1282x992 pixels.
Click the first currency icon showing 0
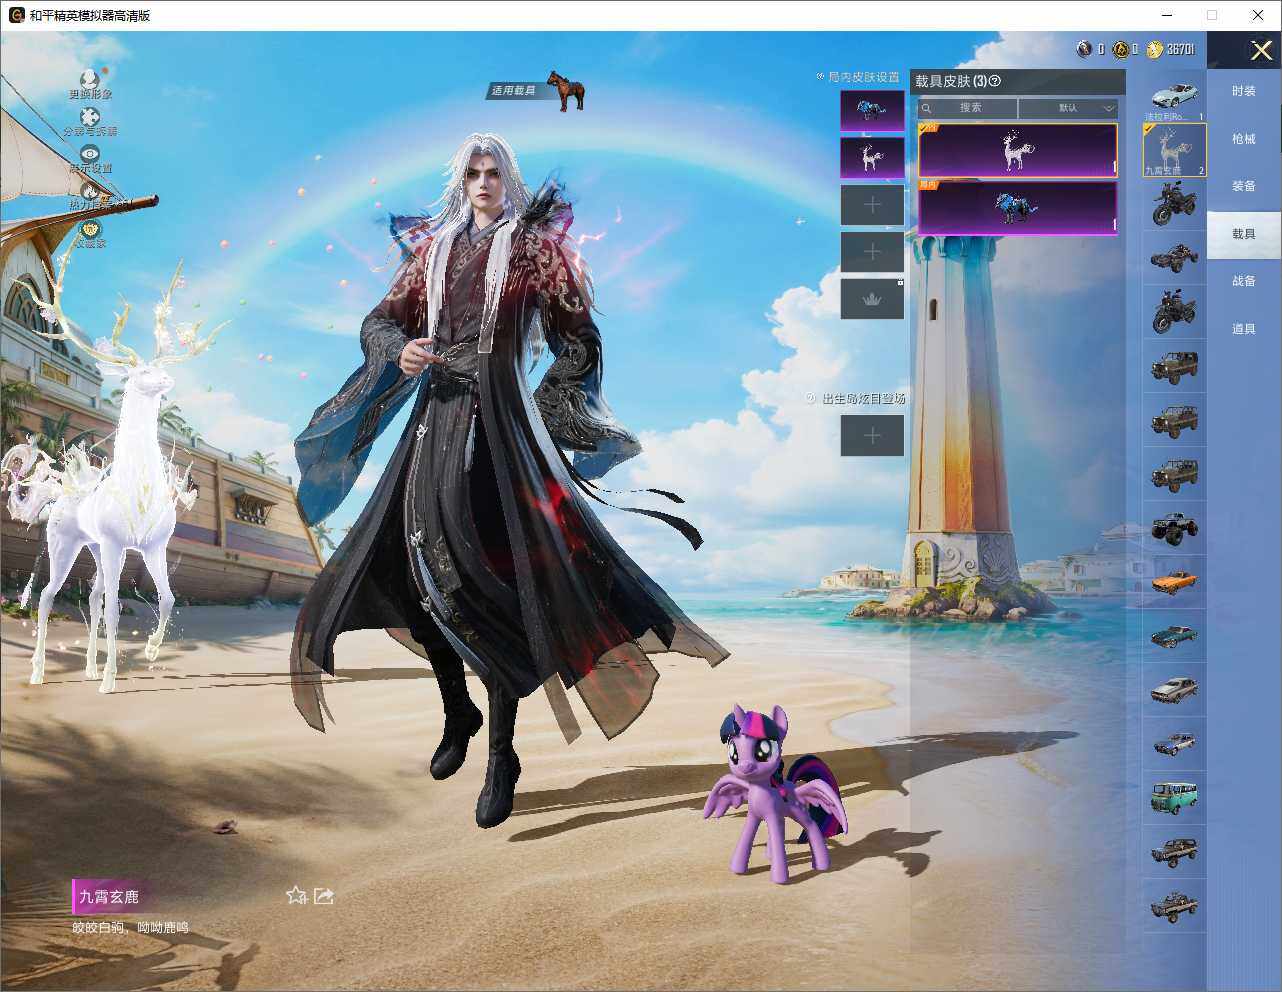(1084, 49)
